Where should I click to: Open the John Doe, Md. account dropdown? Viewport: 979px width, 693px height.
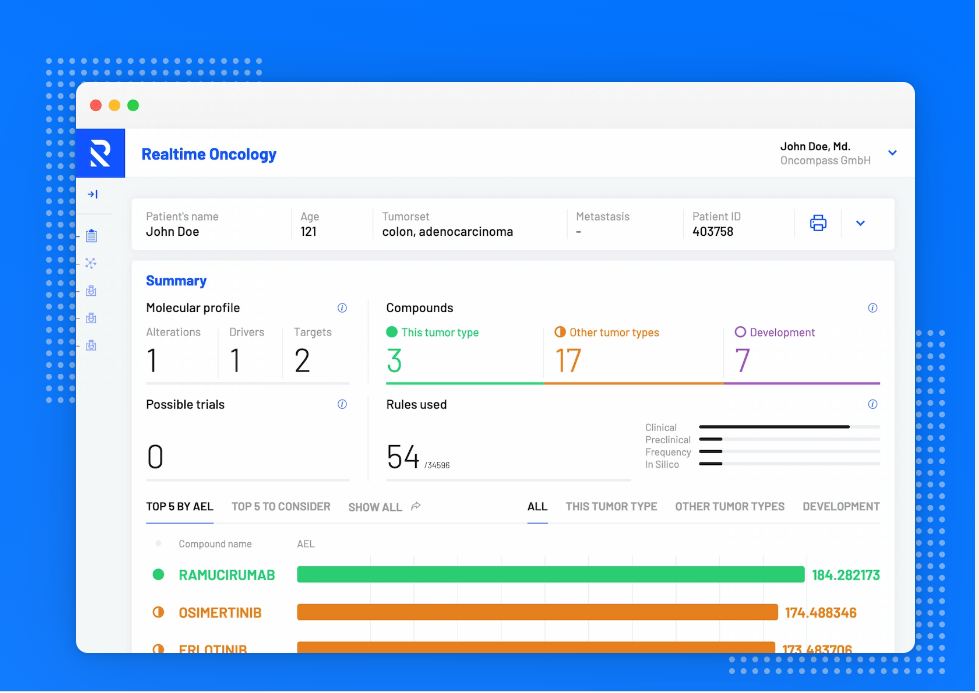892,153
